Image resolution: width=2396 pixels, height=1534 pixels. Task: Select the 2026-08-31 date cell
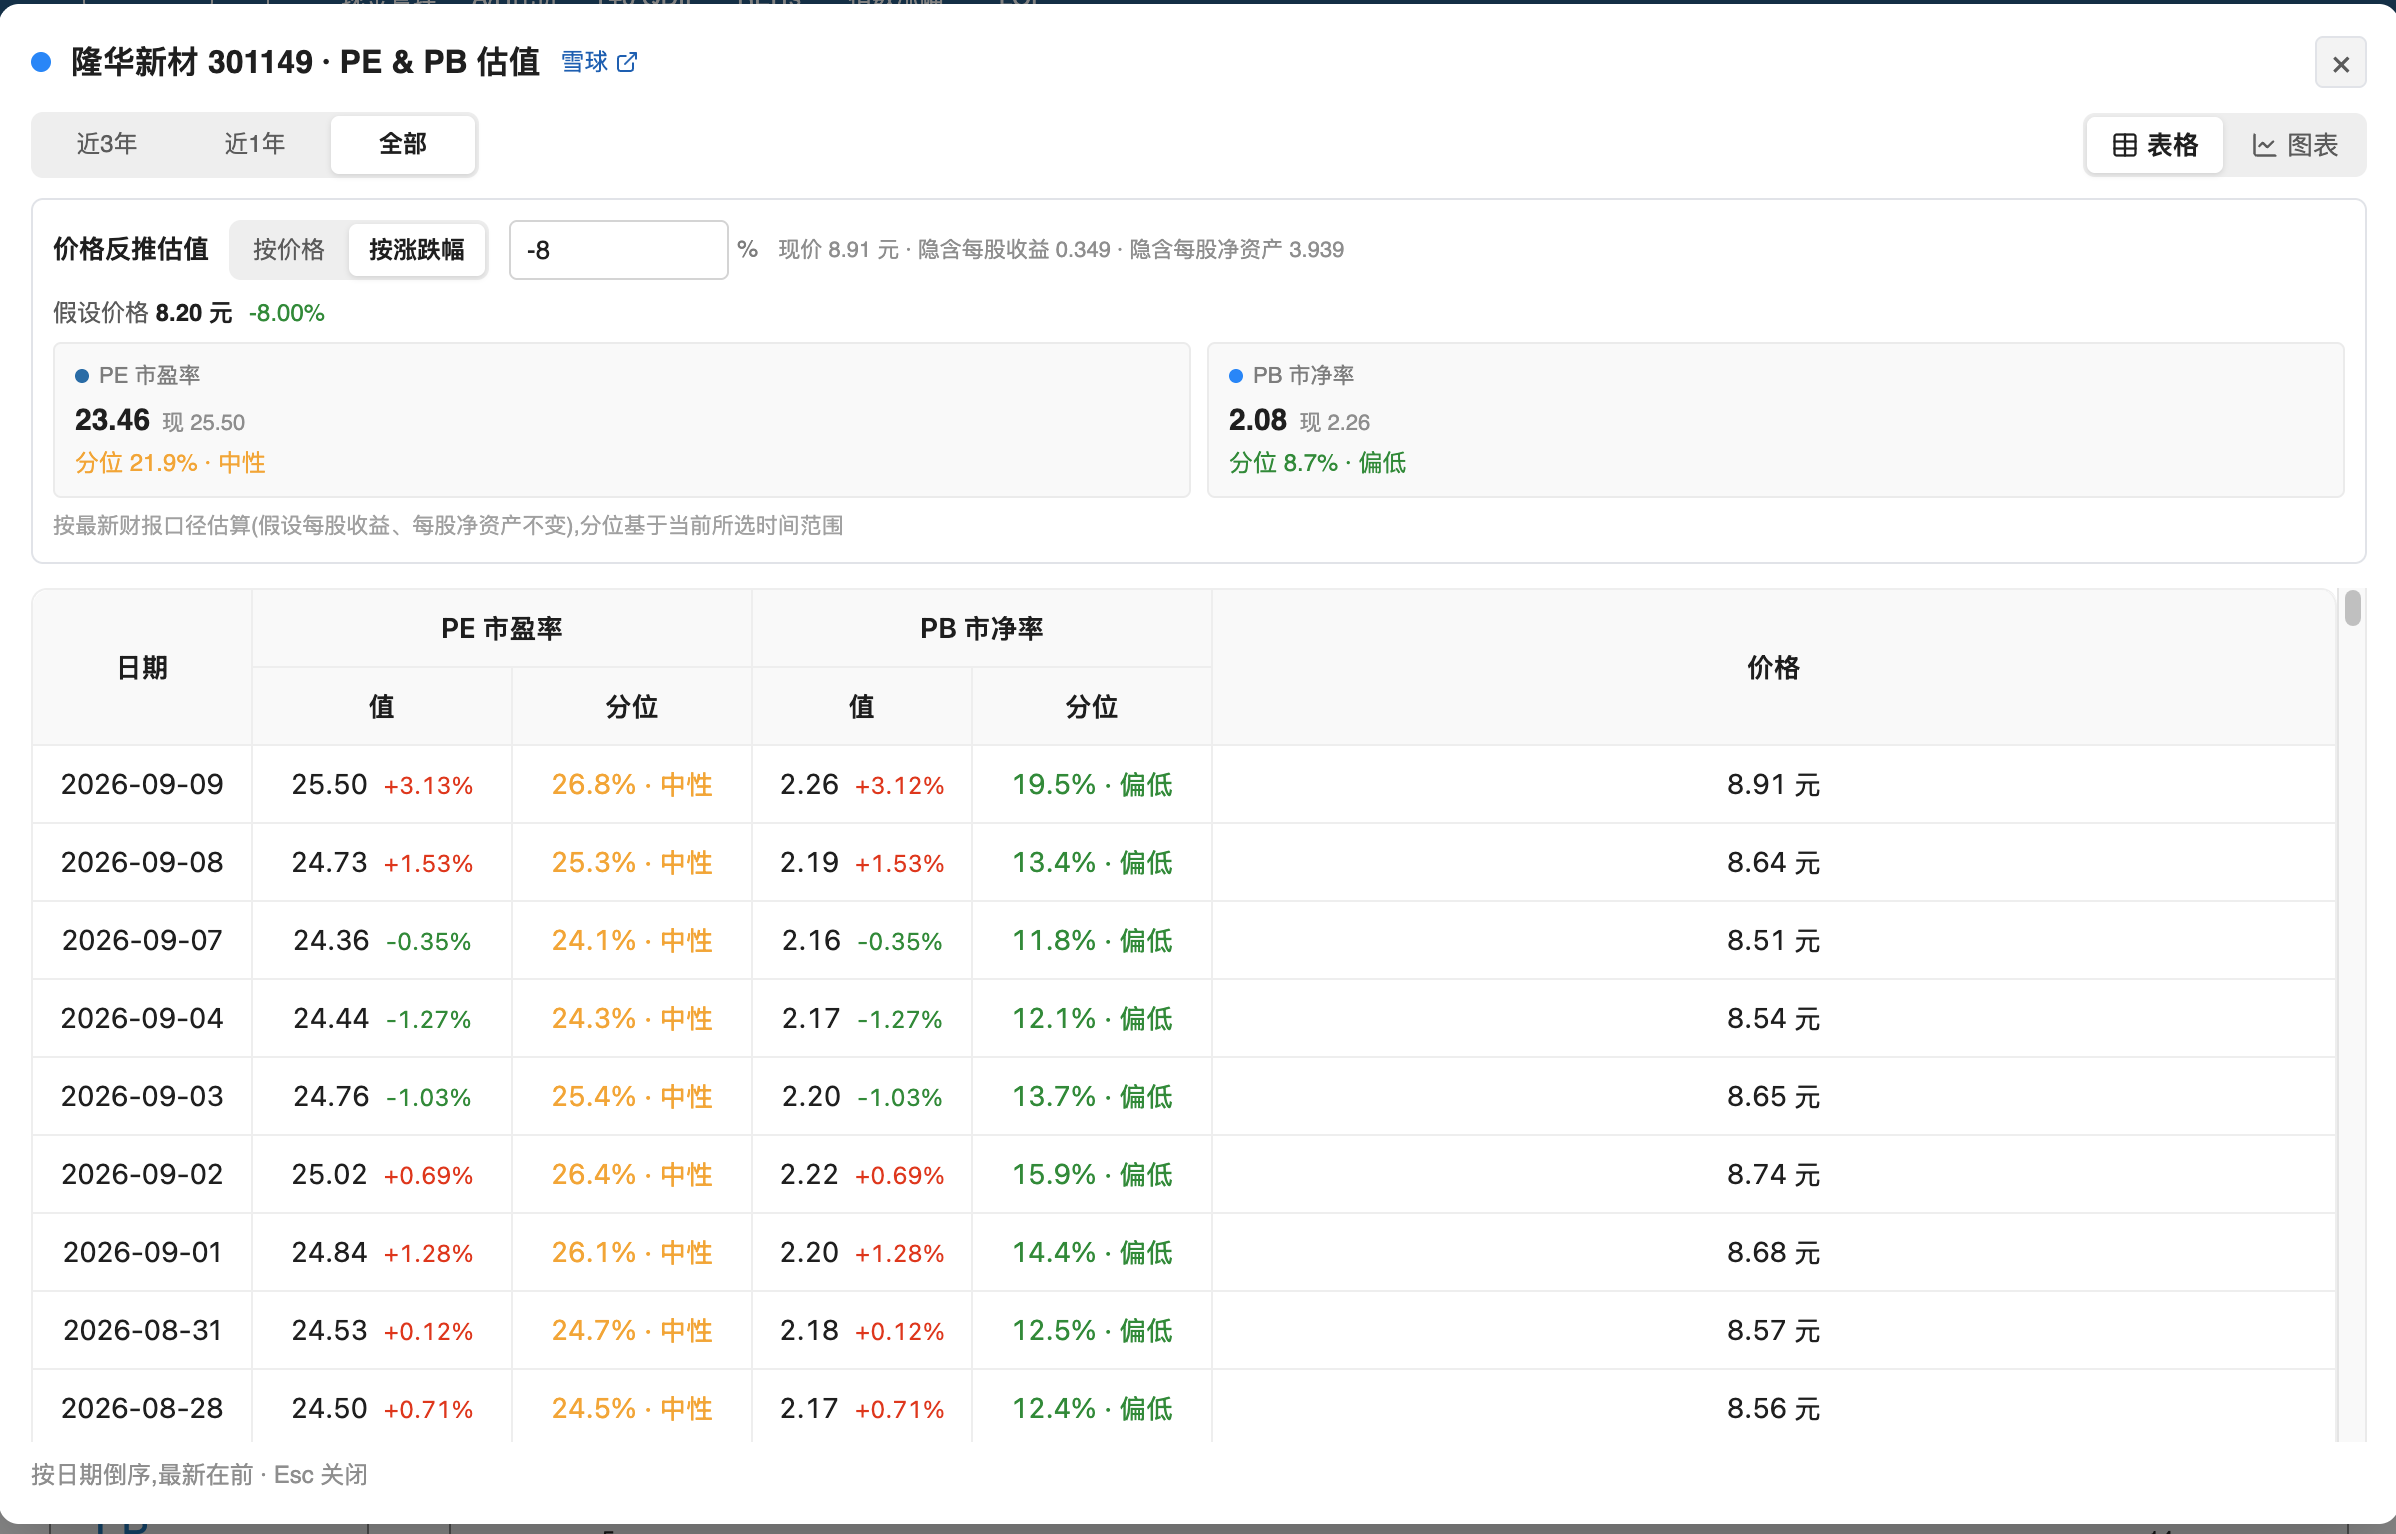[x=142, y=1330]
